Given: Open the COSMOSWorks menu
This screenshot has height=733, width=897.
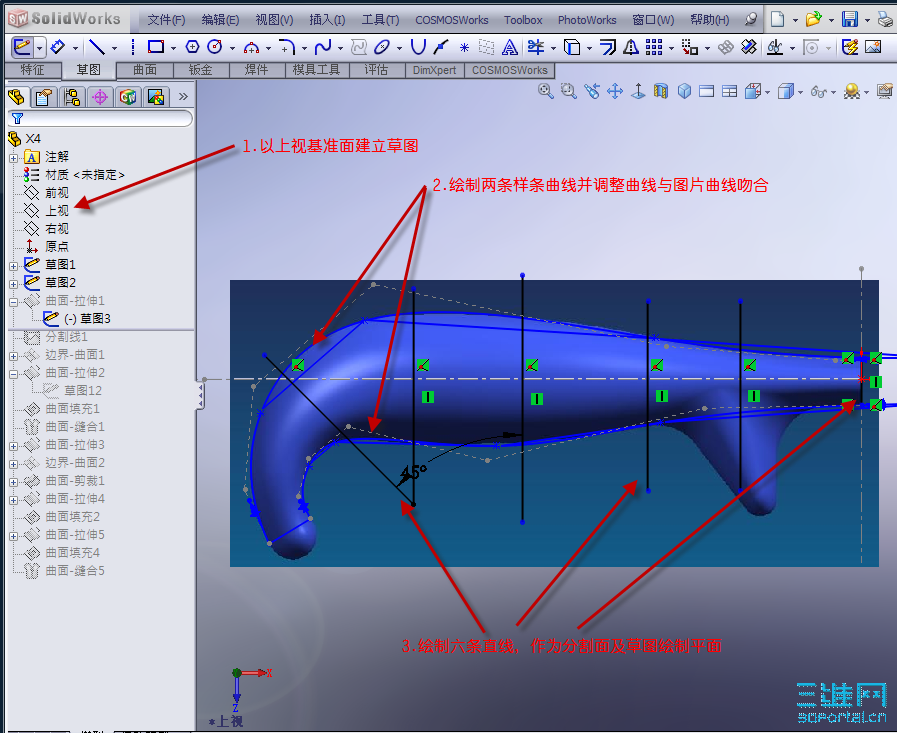Looking at the screenshot, I should tap(452, 20).
